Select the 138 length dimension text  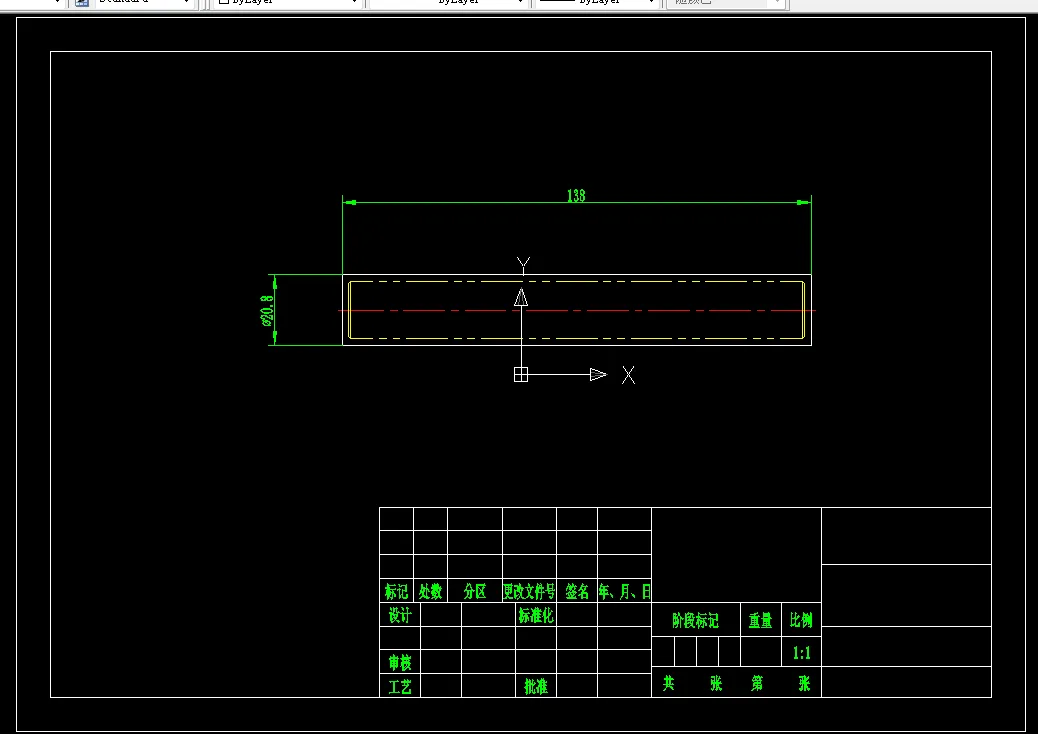pyautogui.click(x=576, y=195)
